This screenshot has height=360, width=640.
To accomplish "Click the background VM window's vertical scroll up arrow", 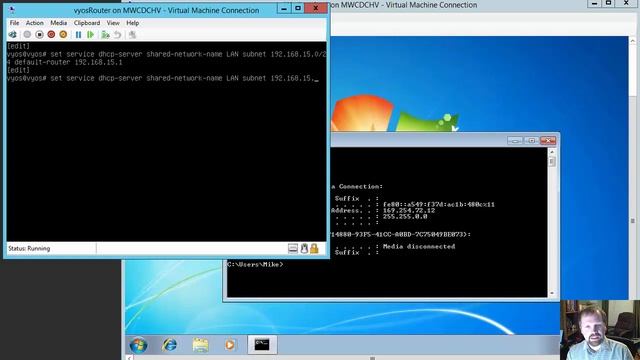I will pyautogui.click(x=633, y=41).
